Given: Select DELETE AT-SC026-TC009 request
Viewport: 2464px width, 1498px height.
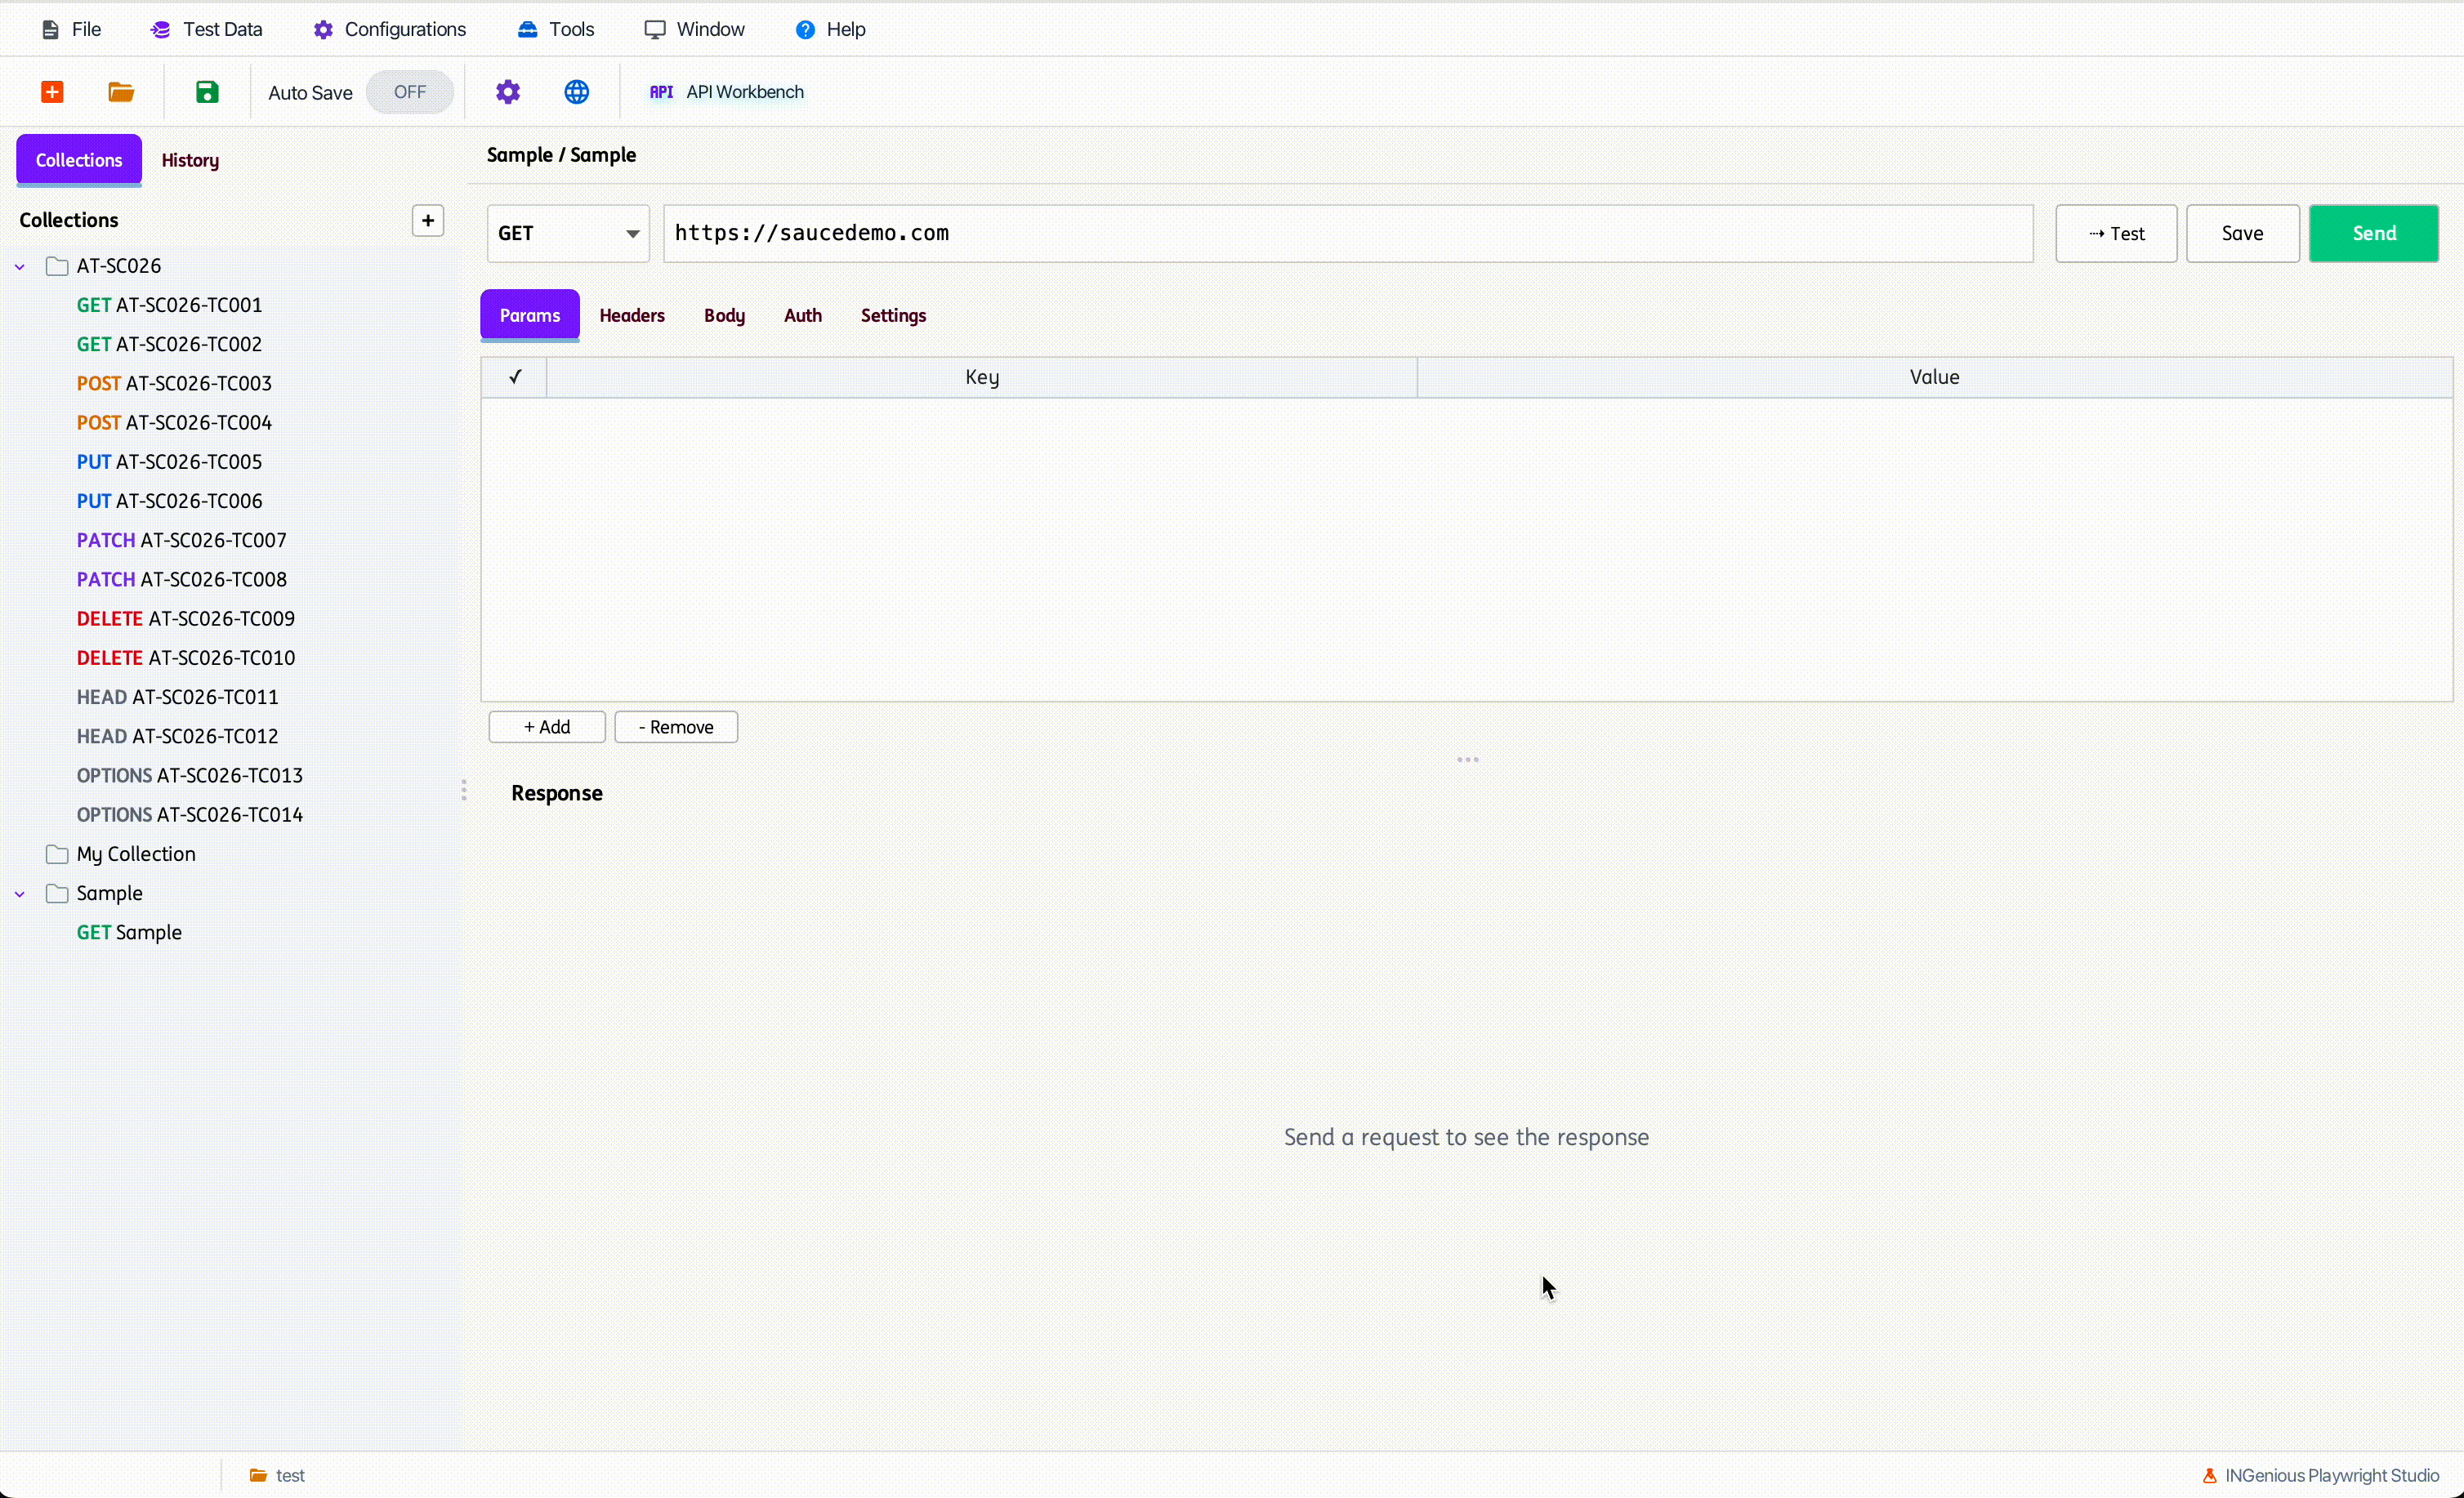Looking at the screenshot, I should (x=186, y=618).
